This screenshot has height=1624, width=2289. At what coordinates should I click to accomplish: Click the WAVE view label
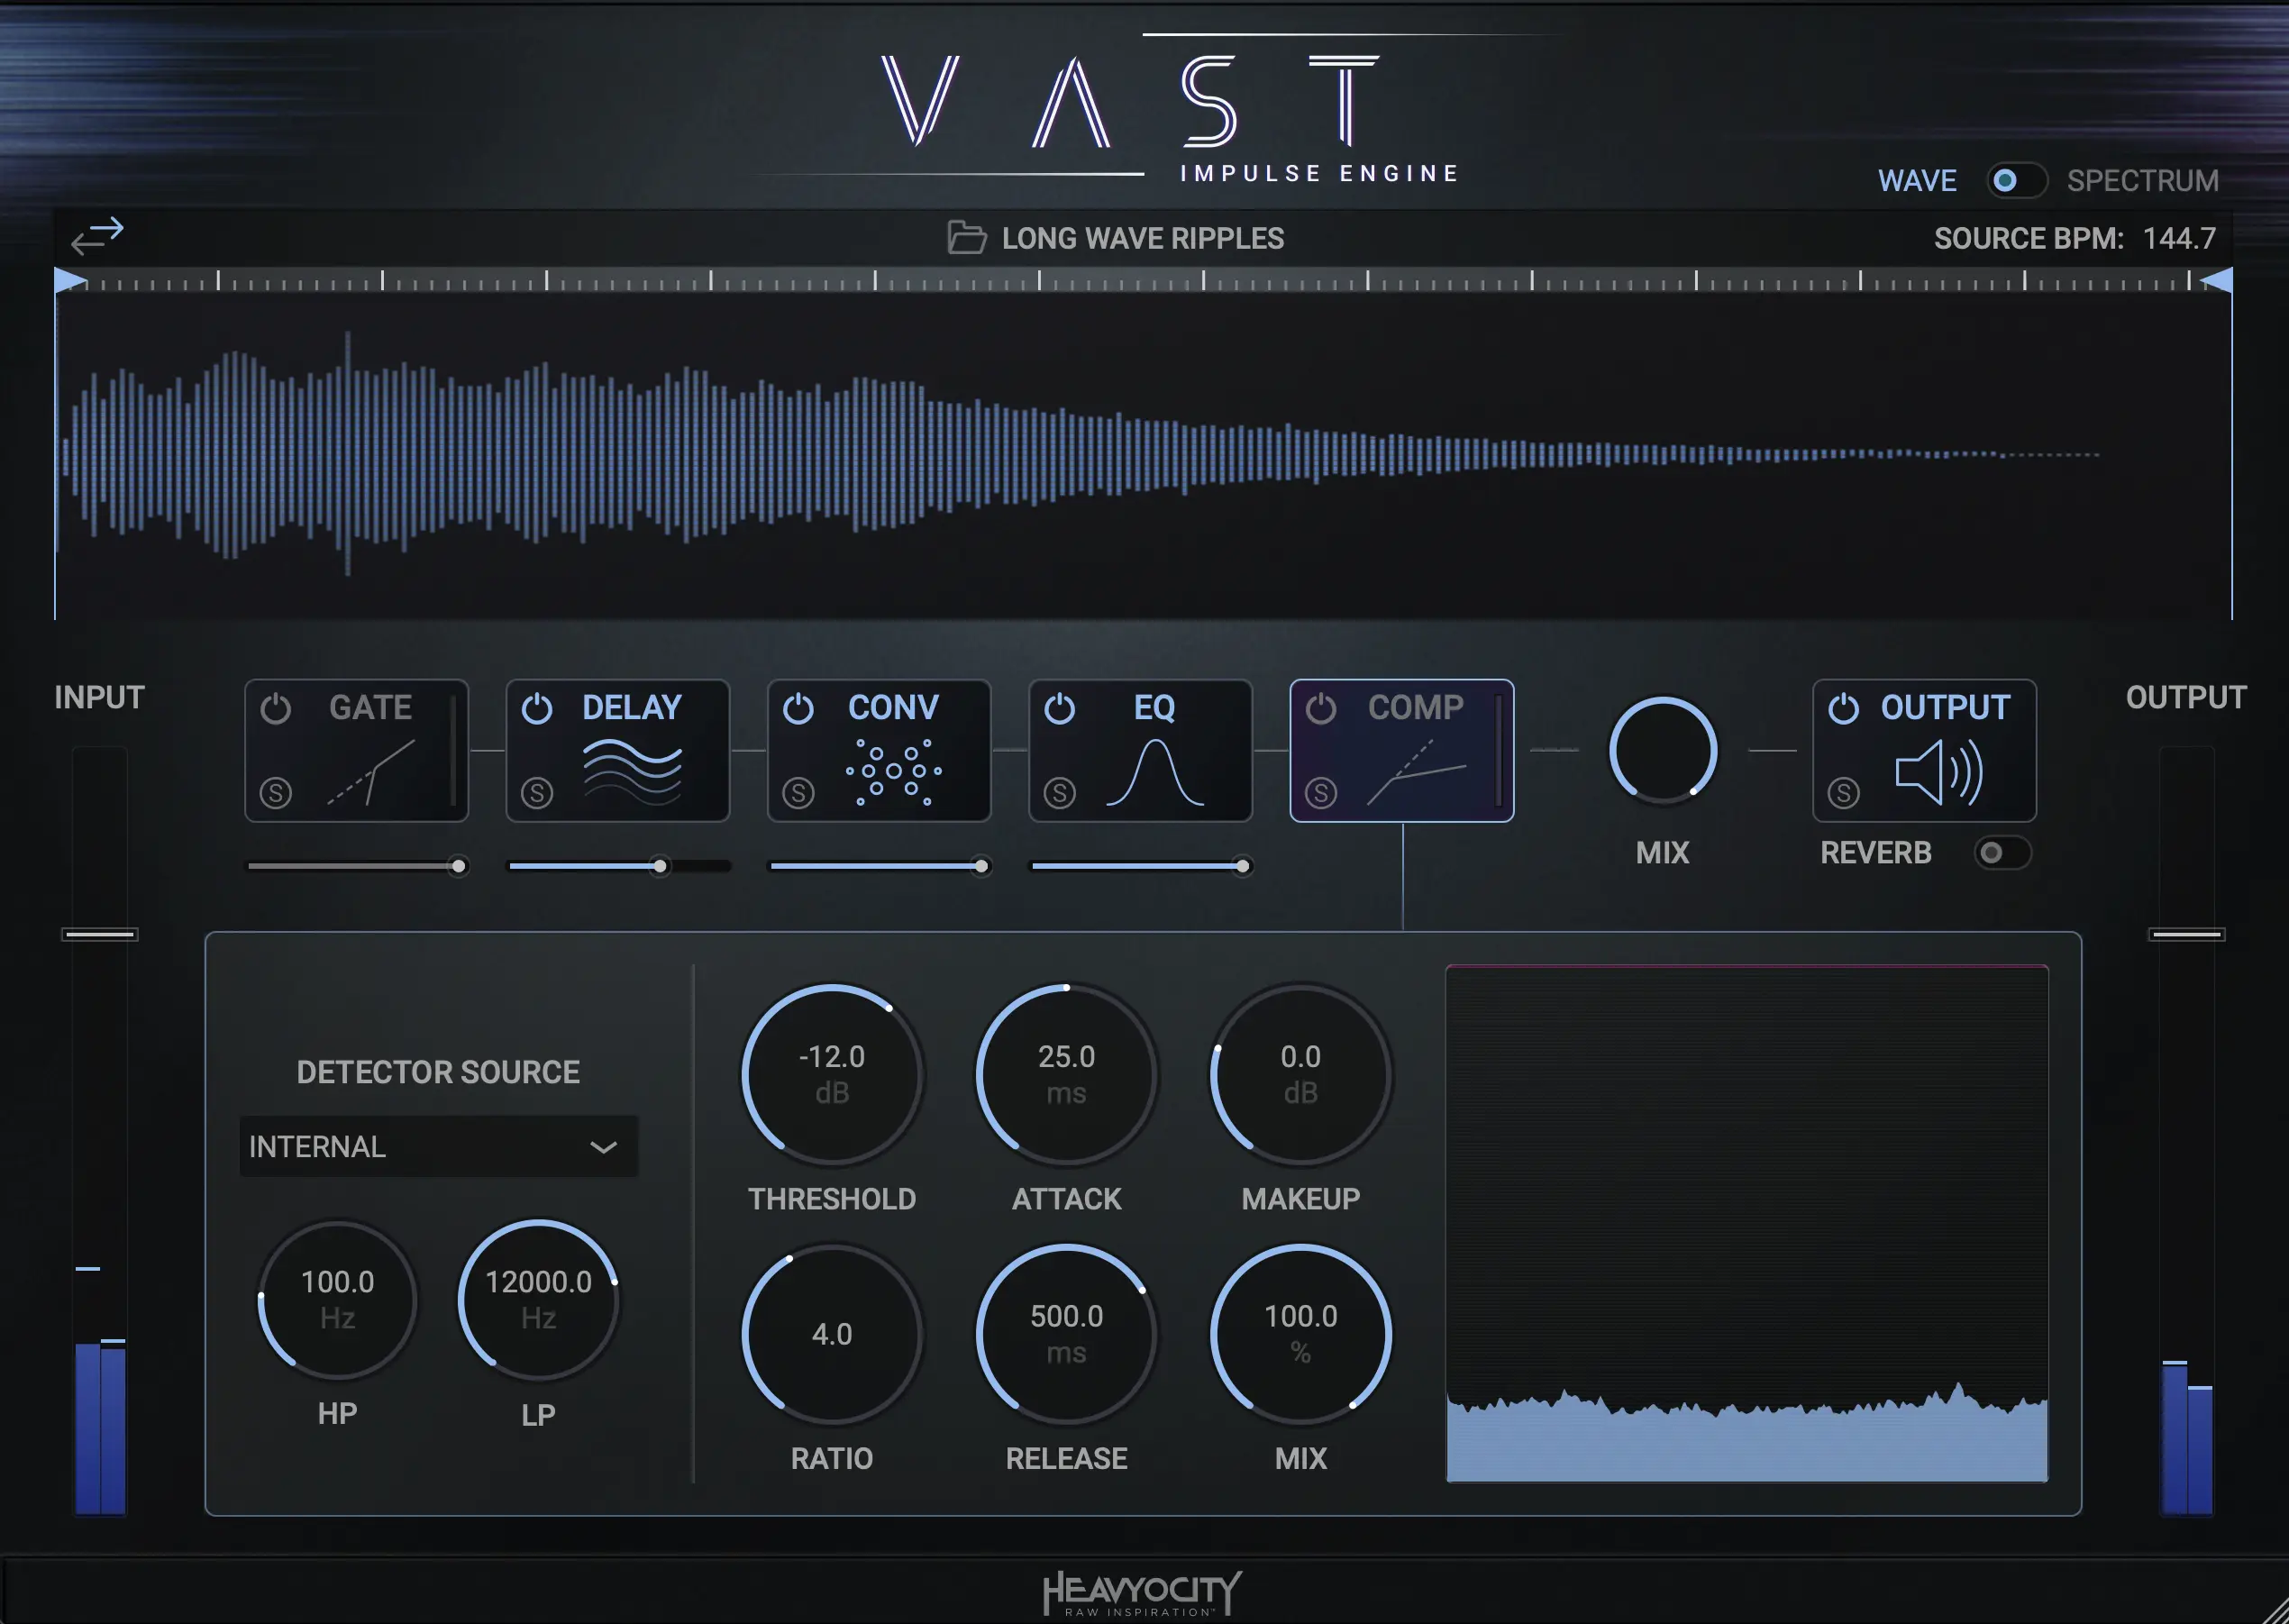point(1917,181)
